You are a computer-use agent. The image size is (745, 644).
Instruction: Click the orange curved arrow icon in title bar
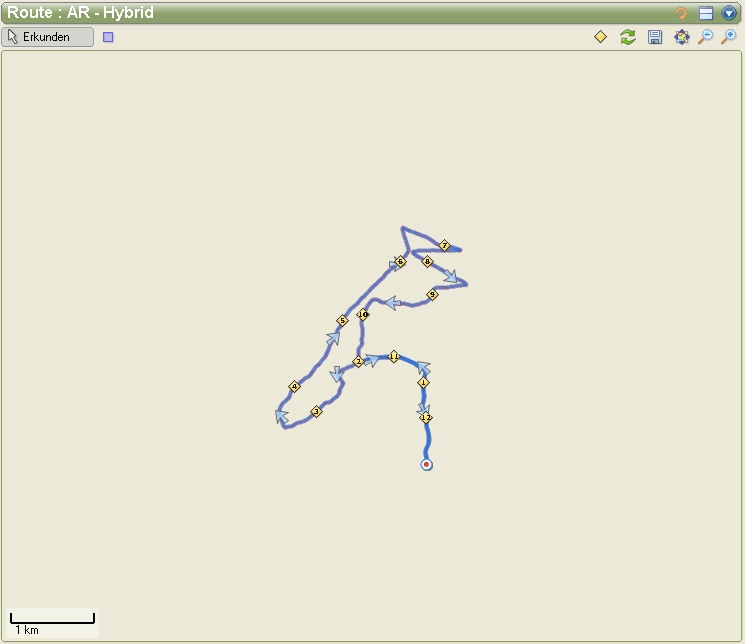click(681, 13)
